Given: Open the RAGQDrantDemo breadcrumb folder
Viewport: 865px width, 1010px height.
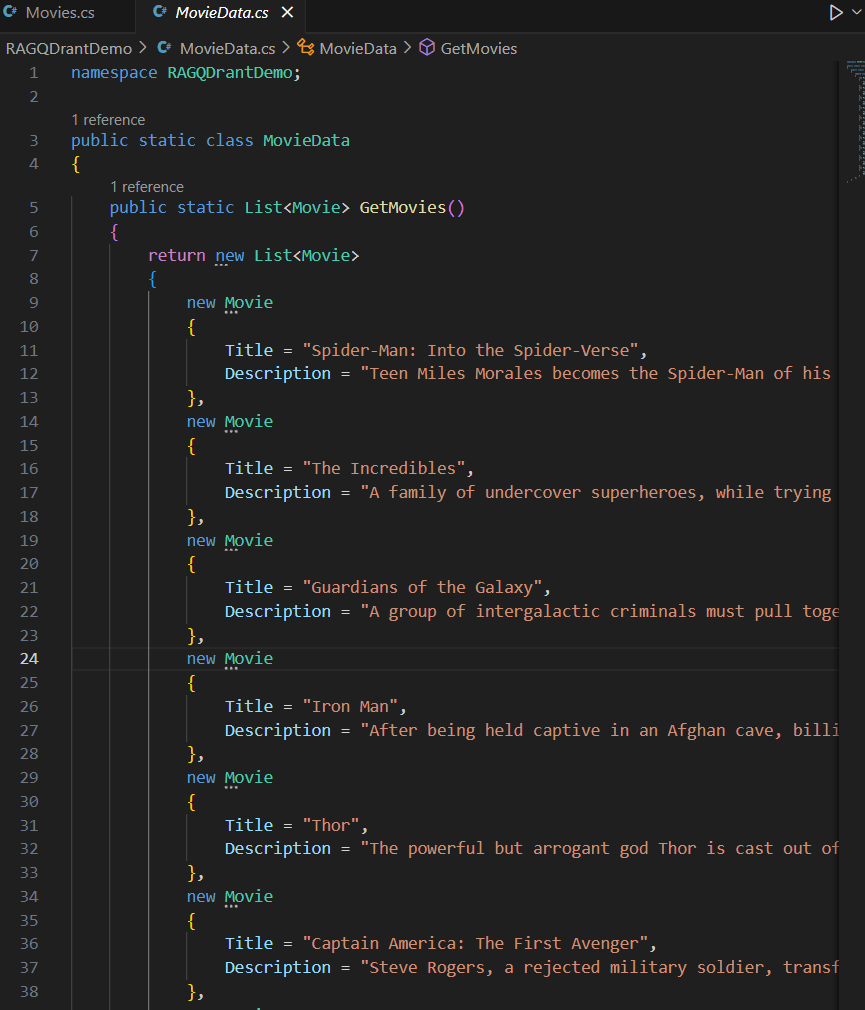Looking at the screenshot, I should (x=68, y=48).
